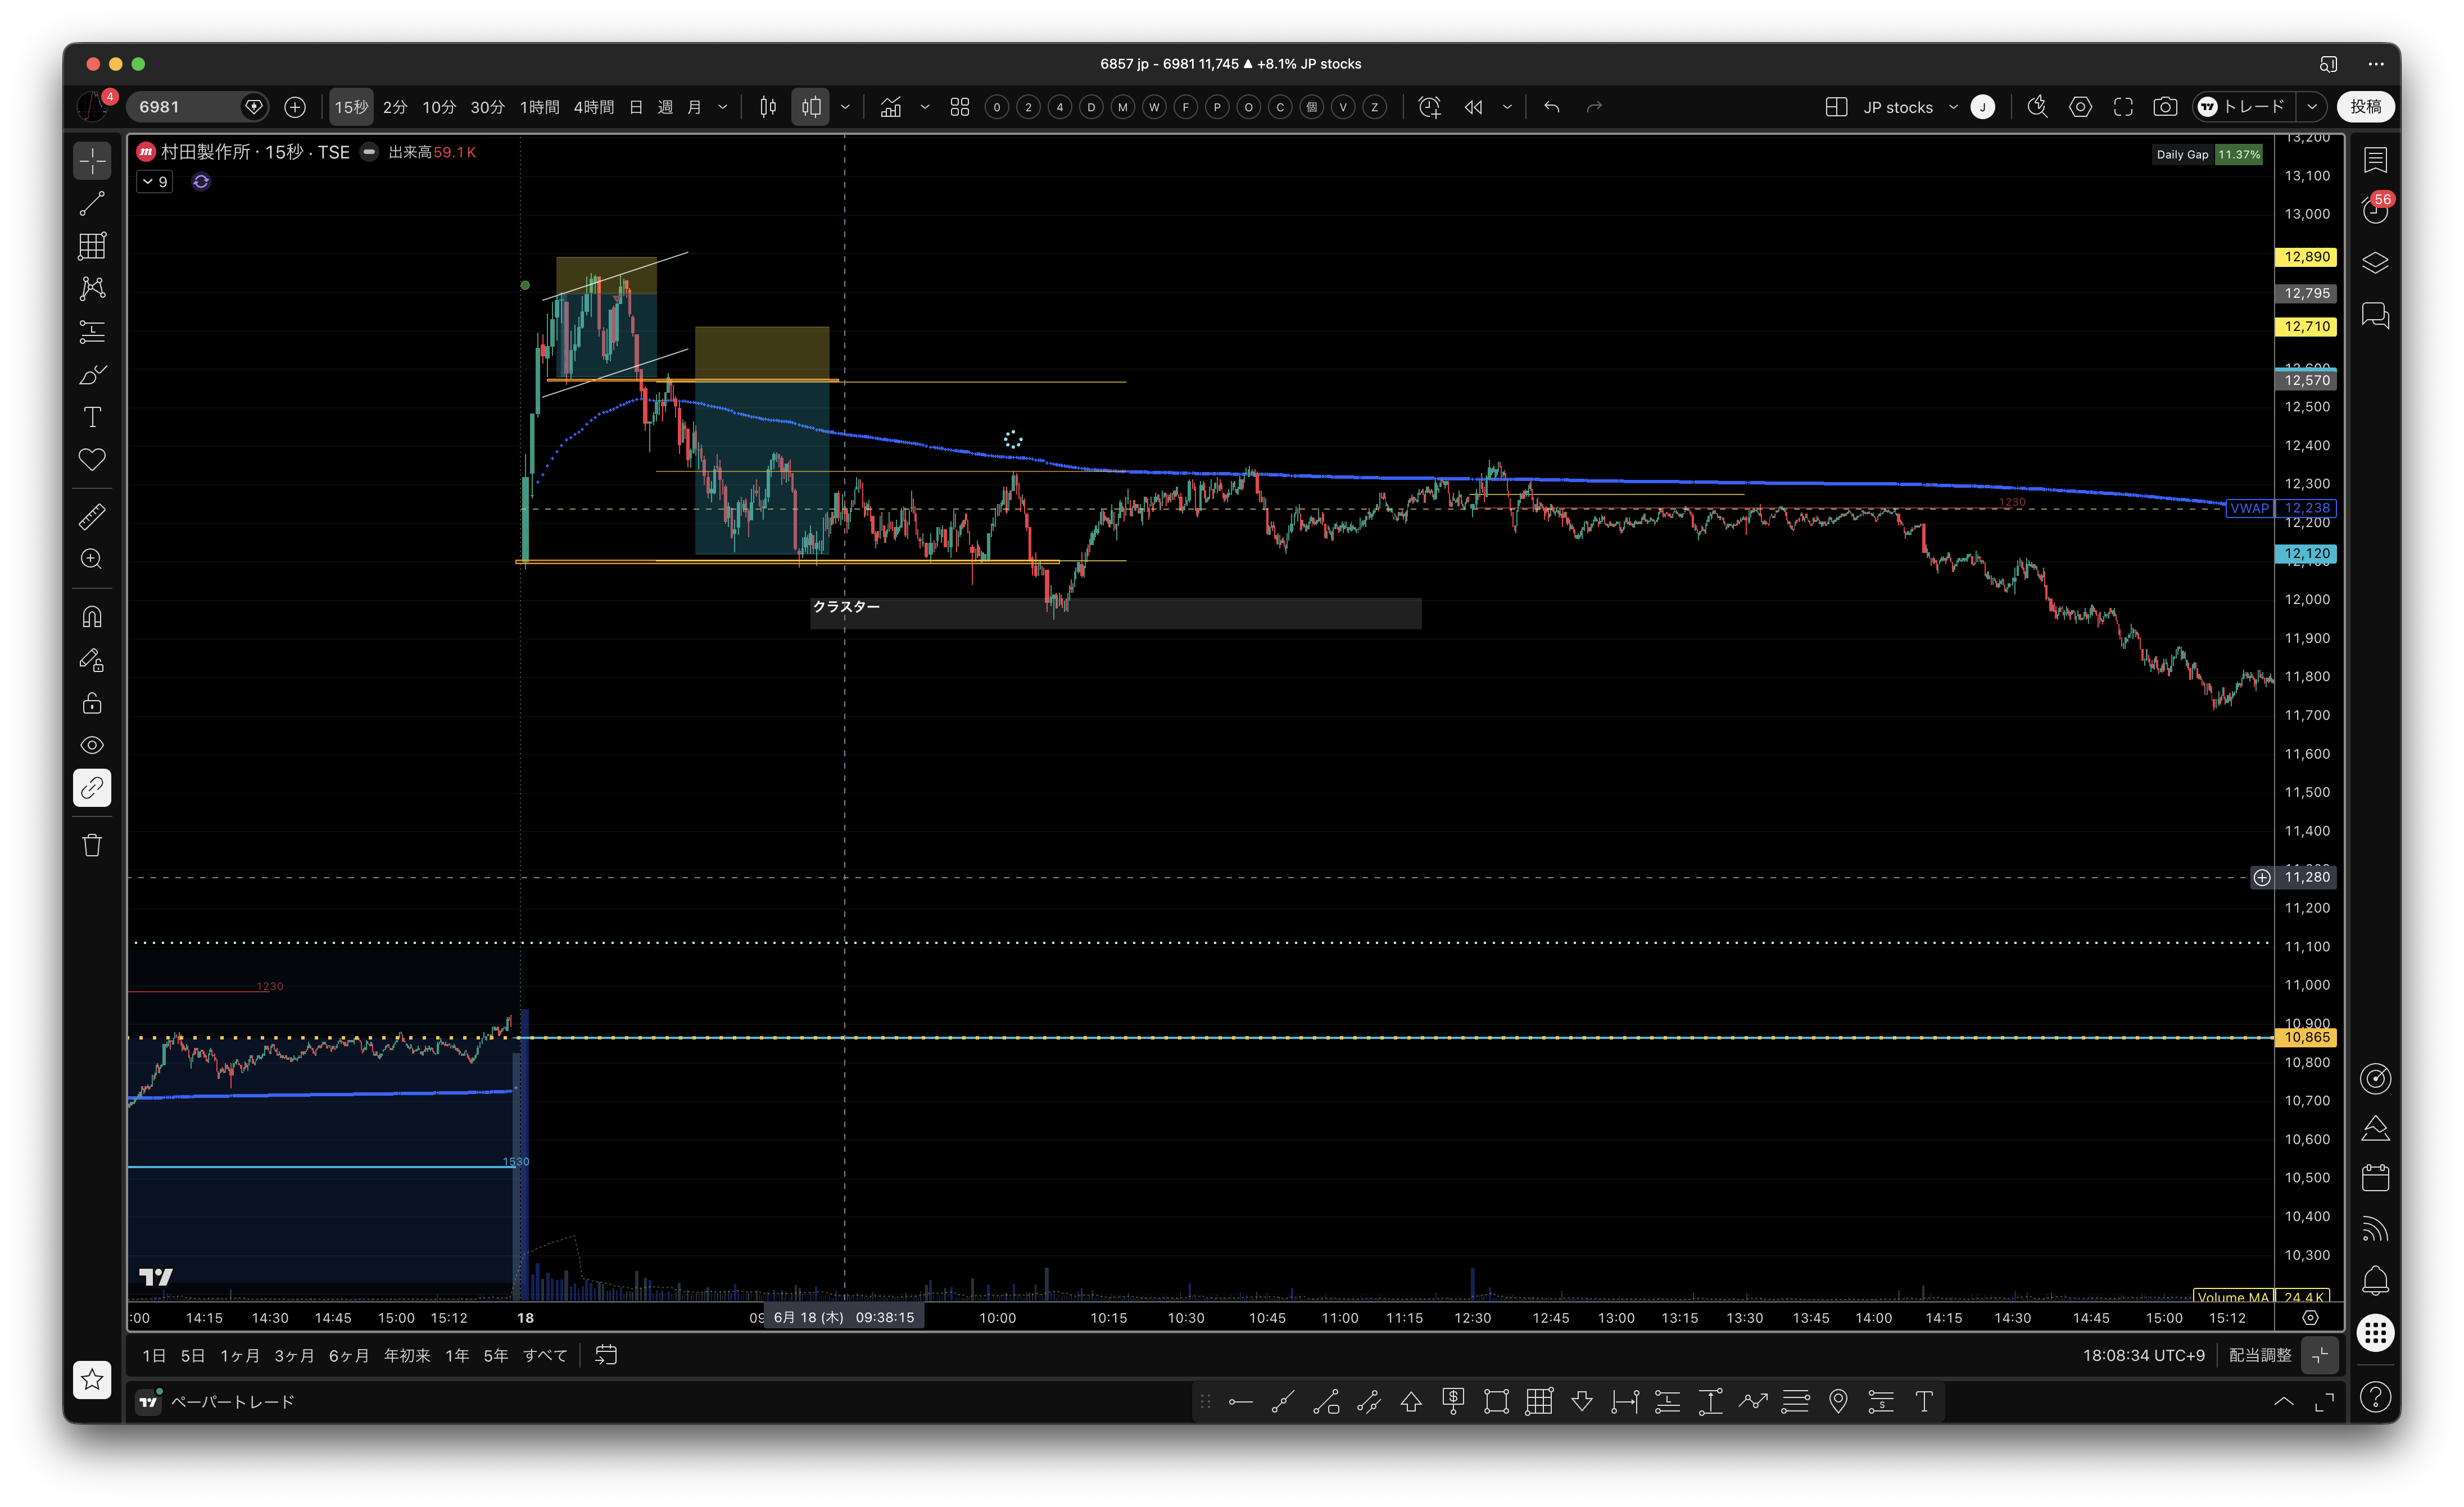The width and height of the screenshot is (2464, 1507).
Task: Open the watchlist panel
Action: pyautogui.click(x=2376, y=160)
